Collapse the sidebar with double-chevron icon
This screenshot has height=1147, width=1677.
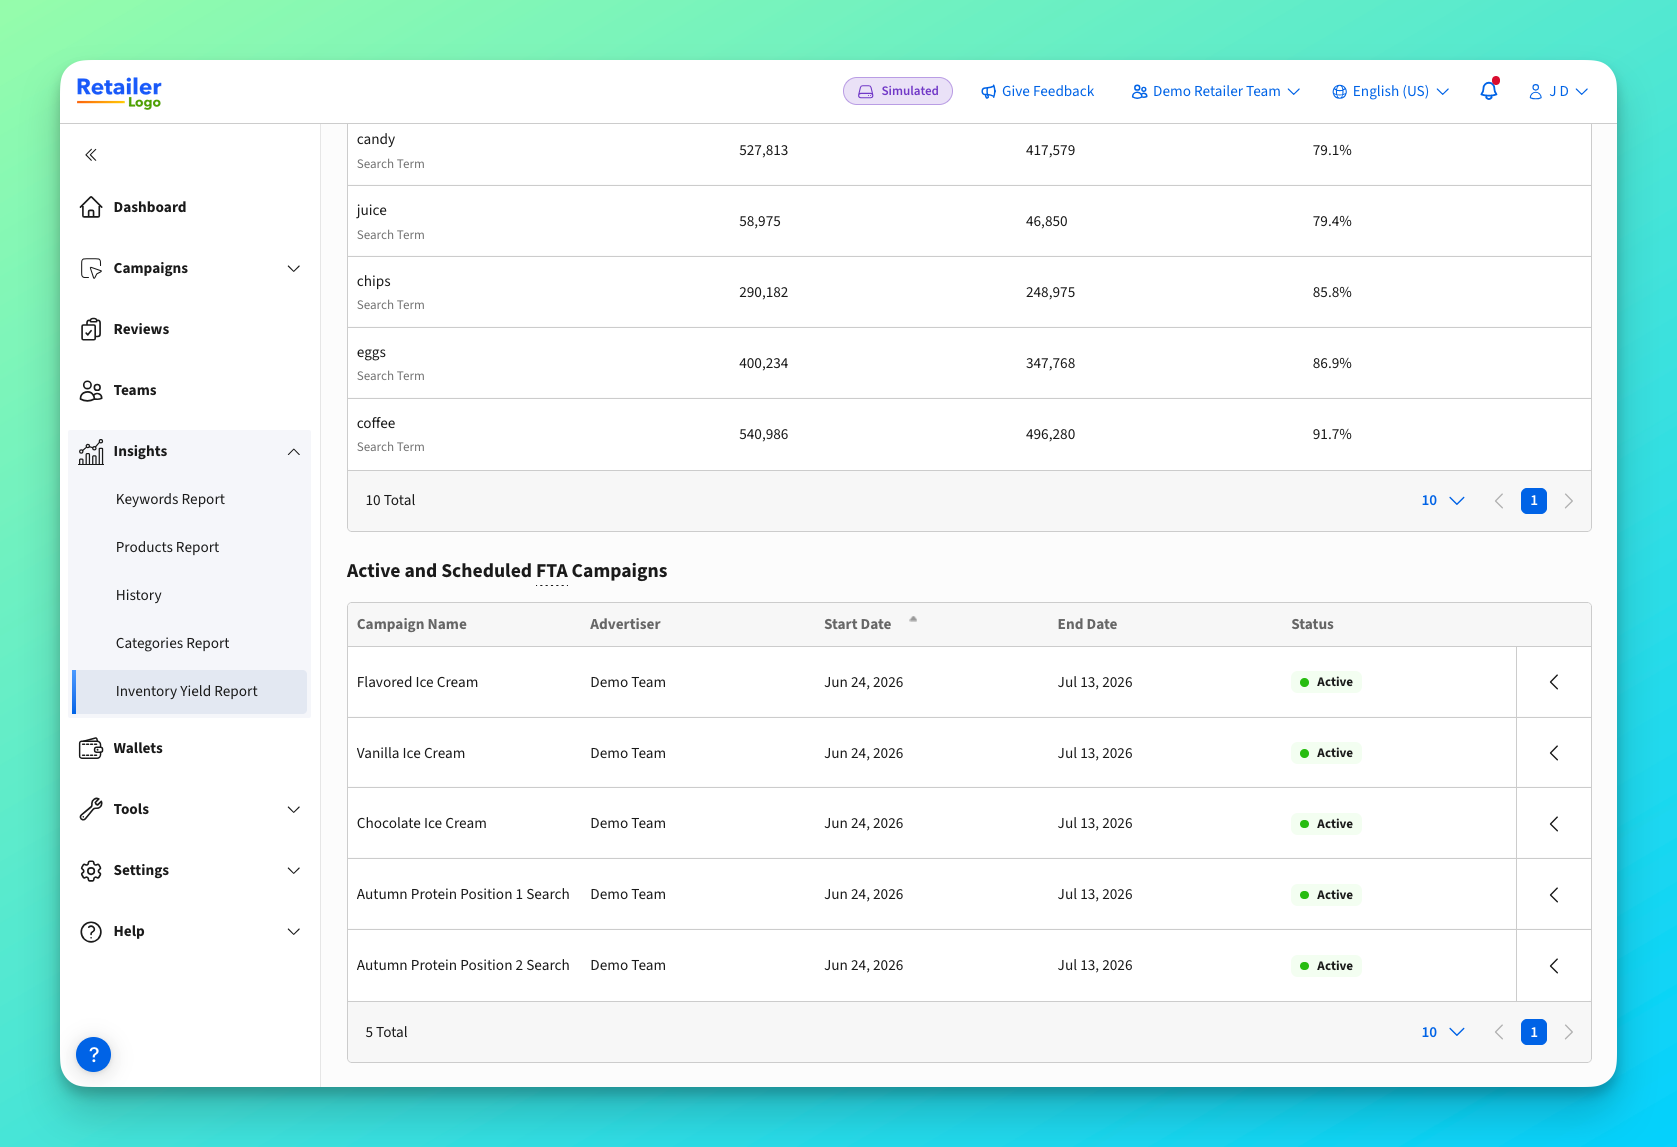point(91,155)
